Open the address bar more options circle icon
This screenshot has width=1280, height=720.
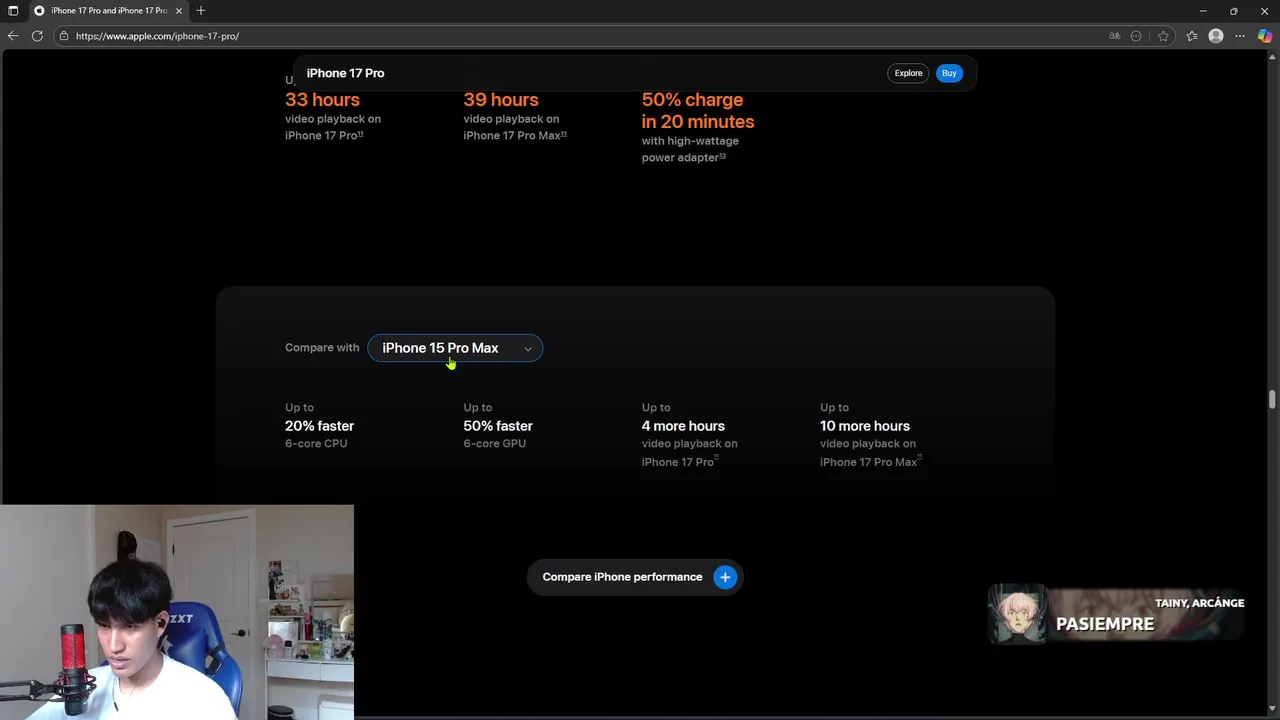(1136, 36)
